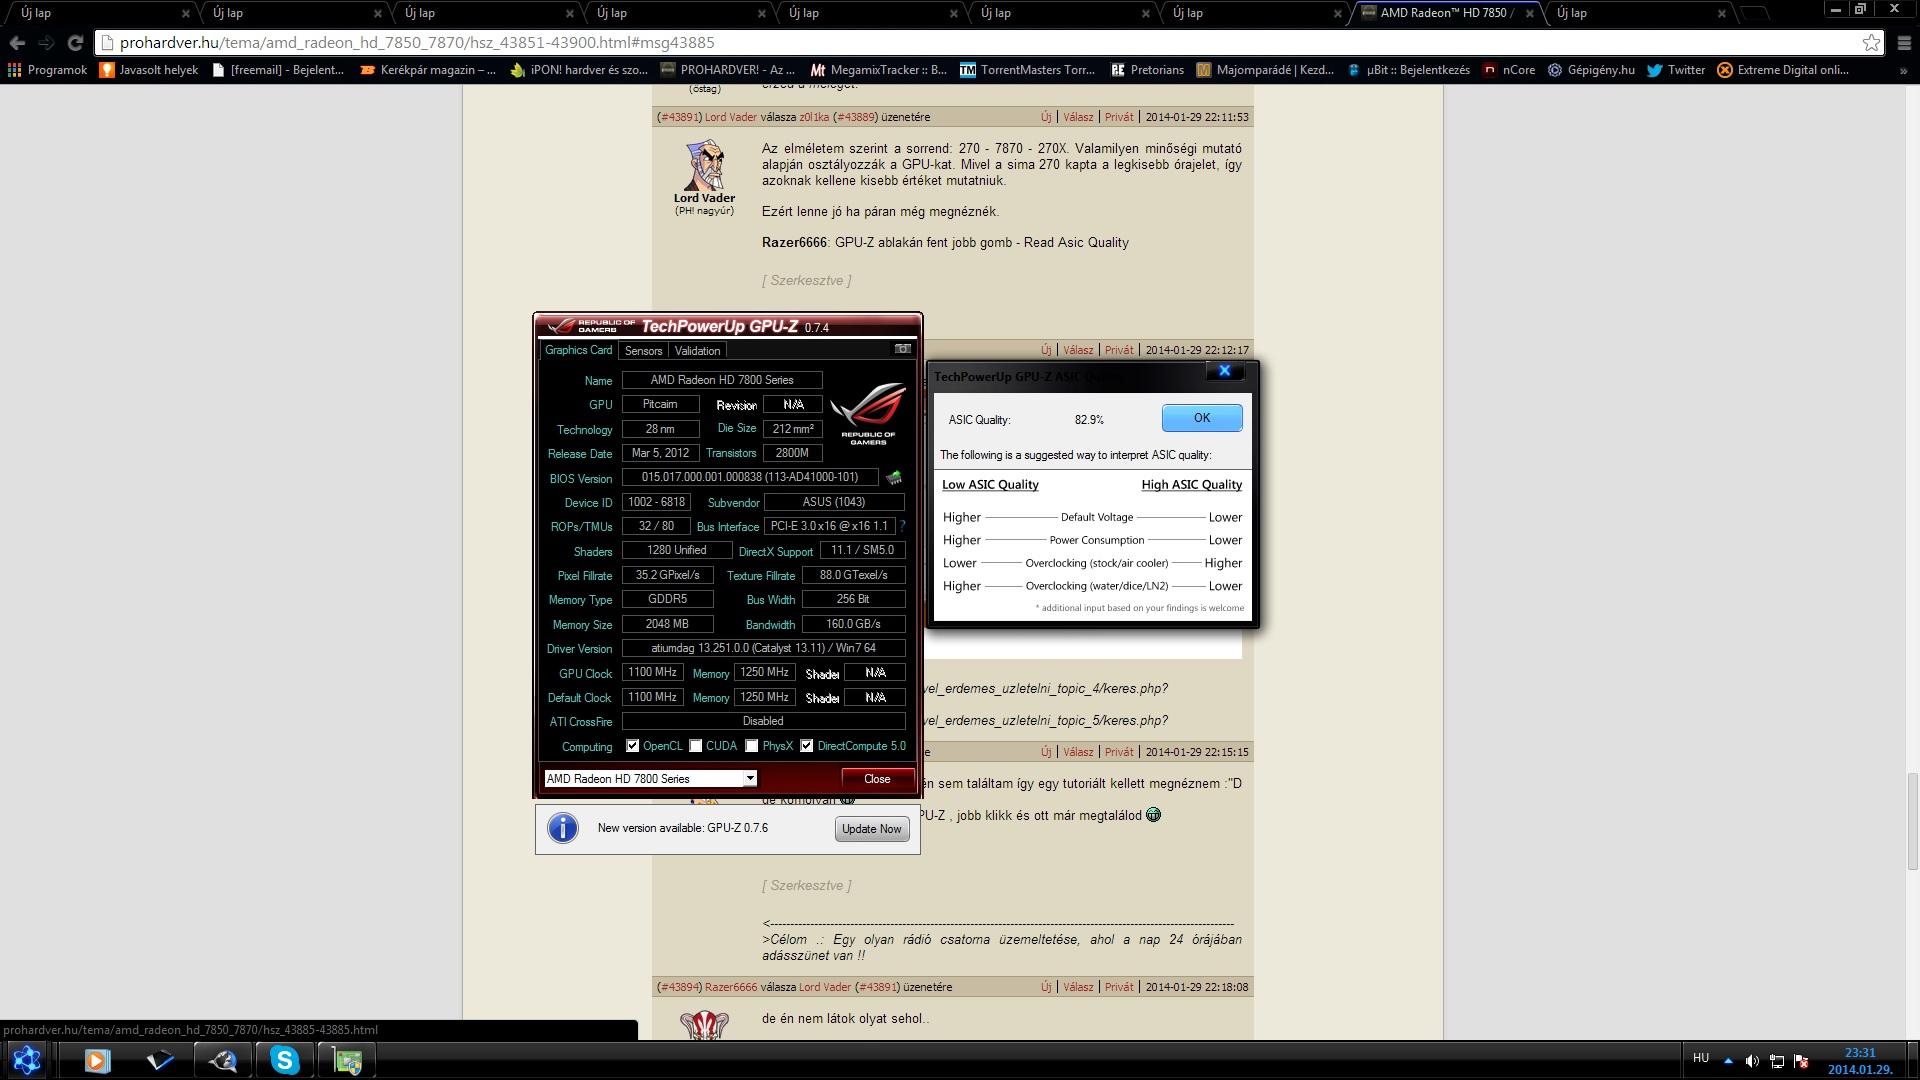Click the GPU Clock 1100 MHz field
Viewport: 1920px width, 1080px height.
coord(652,673)
